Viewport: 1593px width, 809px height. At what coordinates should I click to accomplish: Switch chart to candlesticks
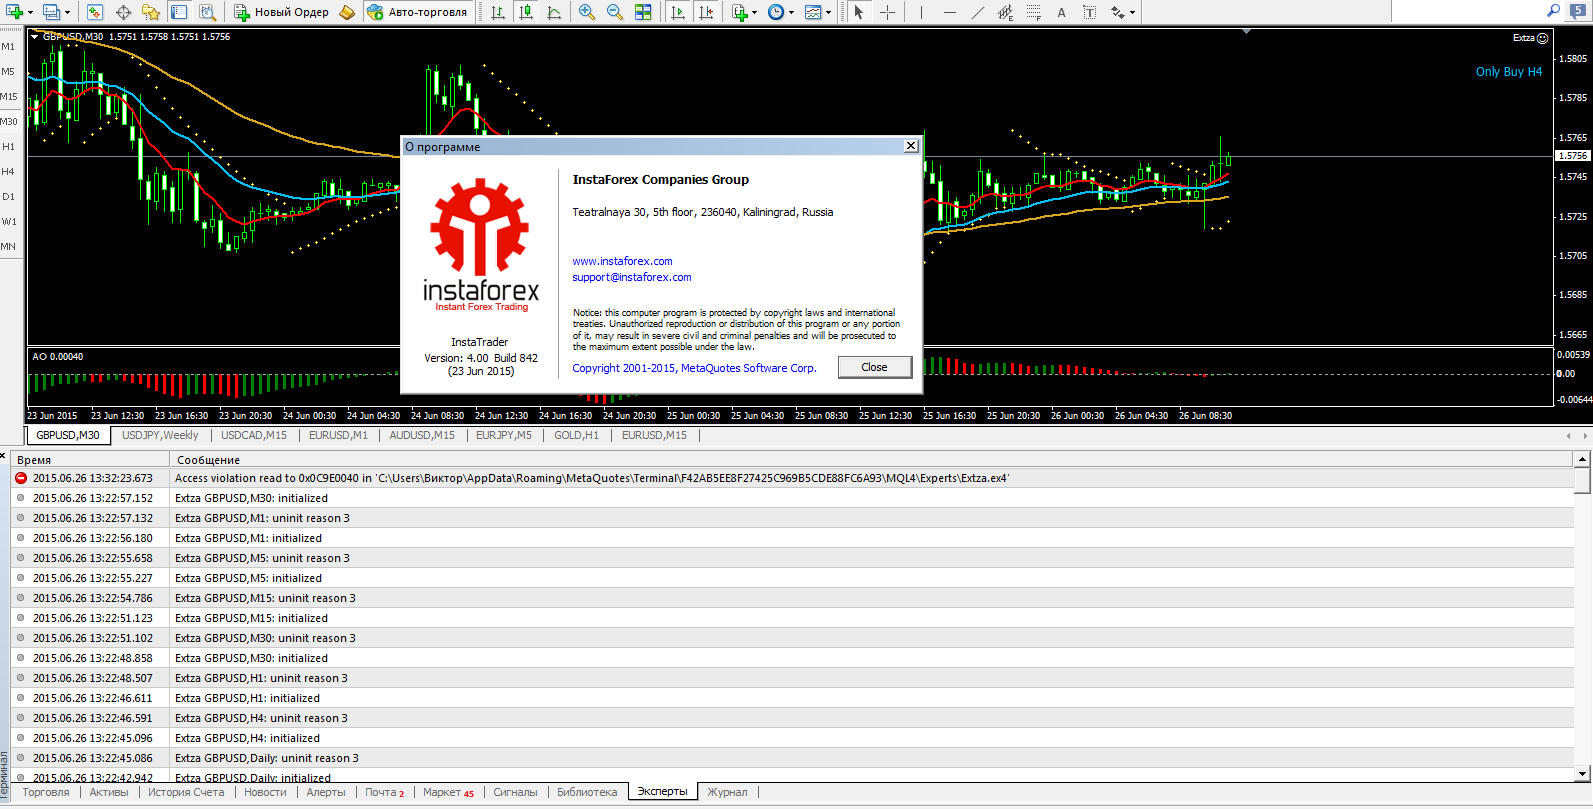click(526, 12)
